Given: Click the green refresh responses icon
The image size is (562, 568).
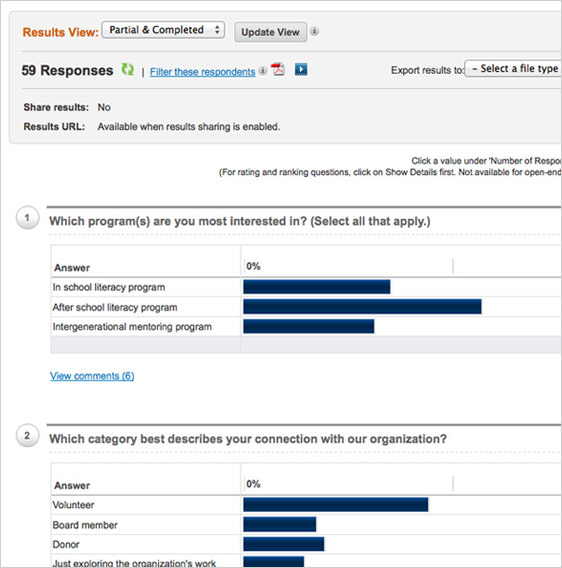Looking at the screenshot, I should click(127, 69).
